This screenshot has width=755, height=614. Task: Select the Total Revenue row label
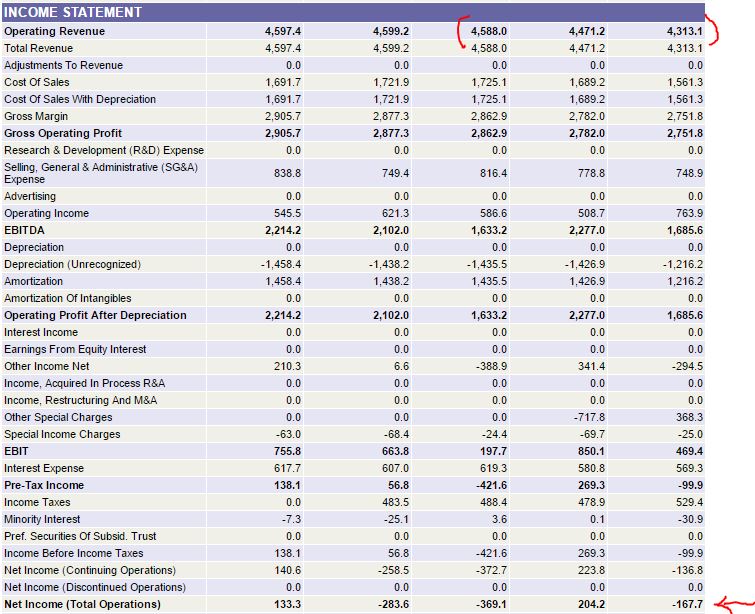click(x=39, y=48)
